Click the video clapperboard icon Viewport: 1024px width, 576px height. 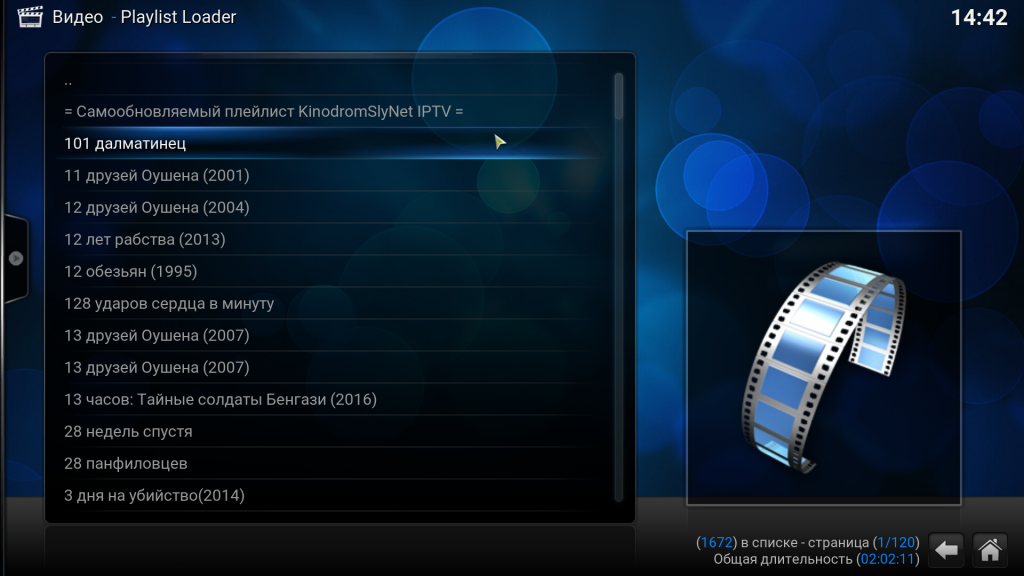pos(30,17)
